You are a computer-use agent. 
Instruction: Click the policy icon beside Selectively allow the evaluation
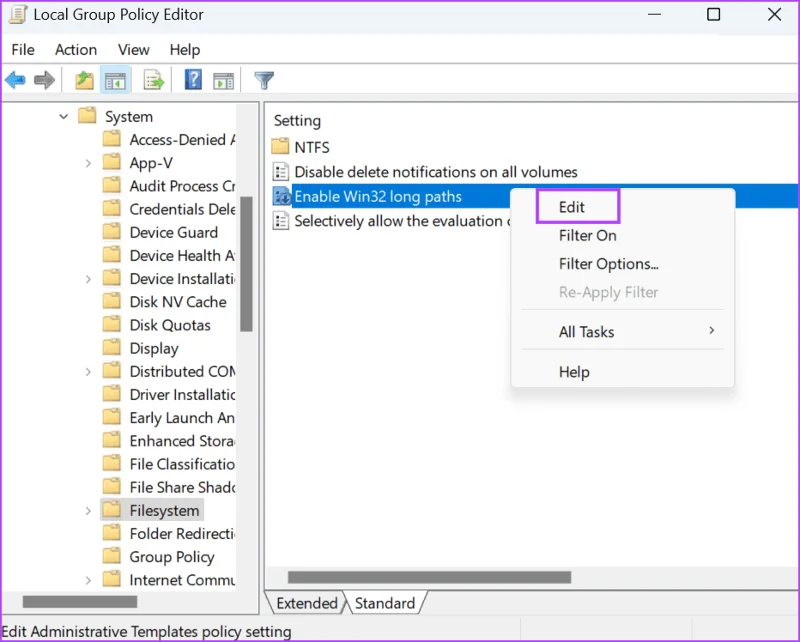[281, 221]
